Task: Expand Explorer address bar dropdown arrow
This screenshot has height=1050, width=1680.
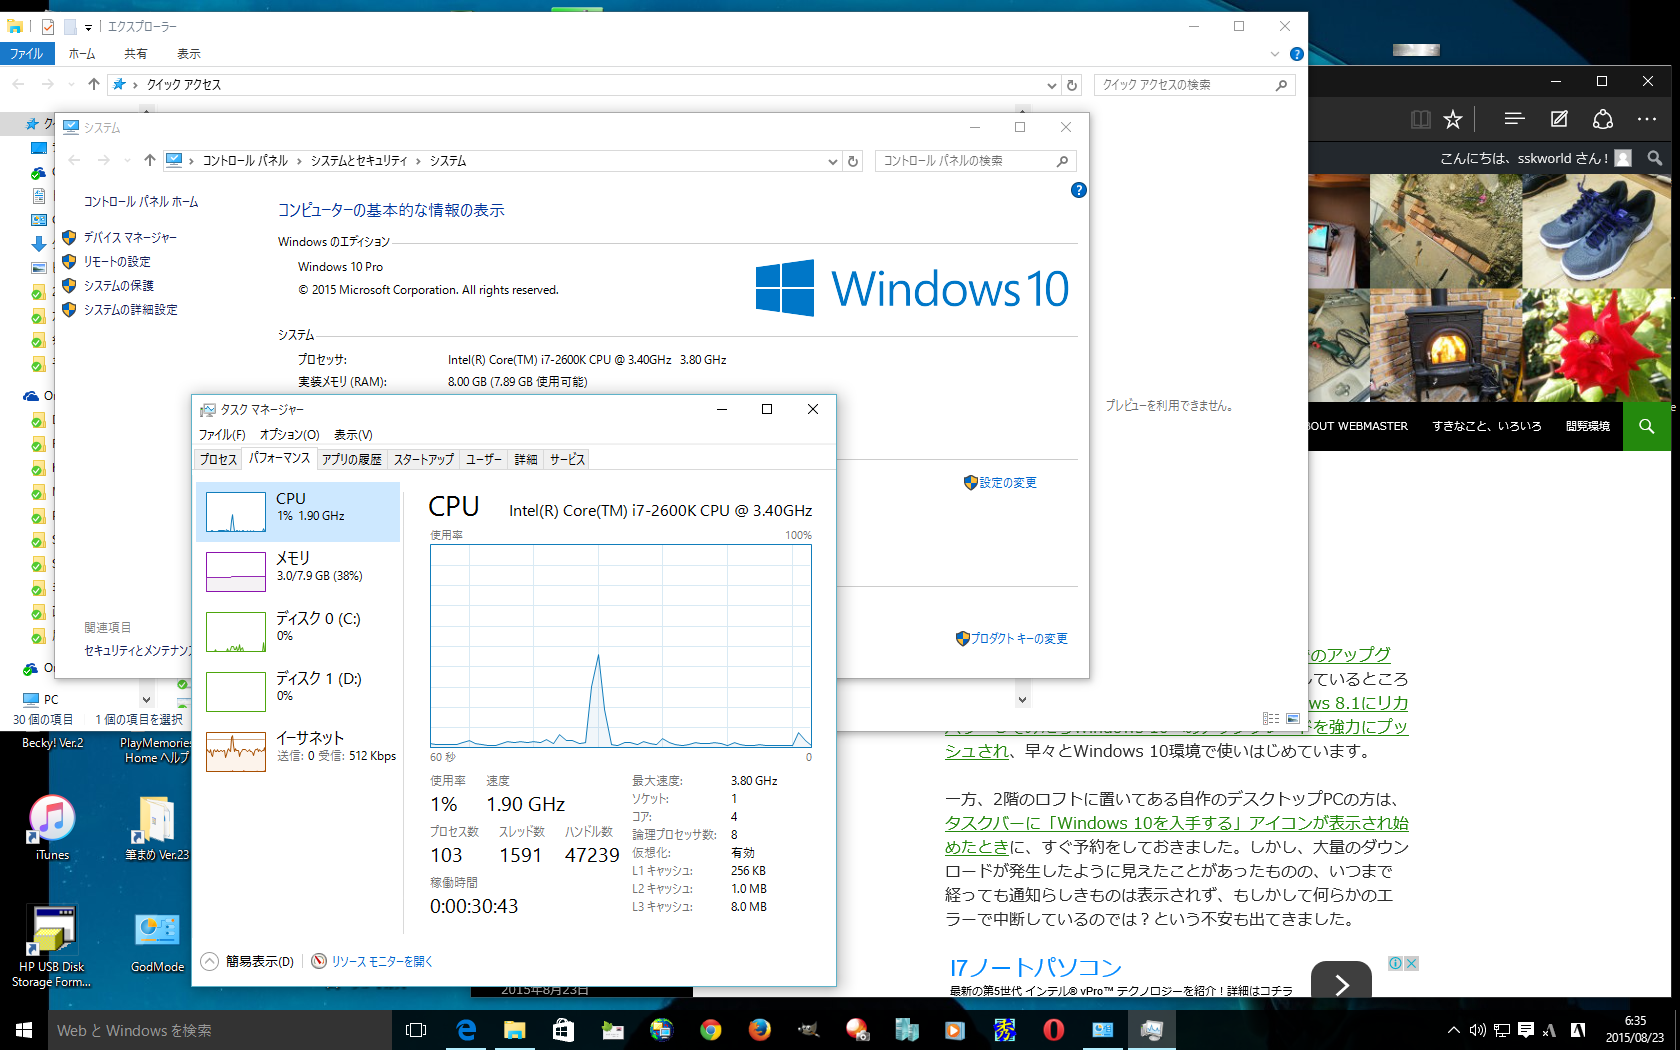Action: pos(1051,85)
